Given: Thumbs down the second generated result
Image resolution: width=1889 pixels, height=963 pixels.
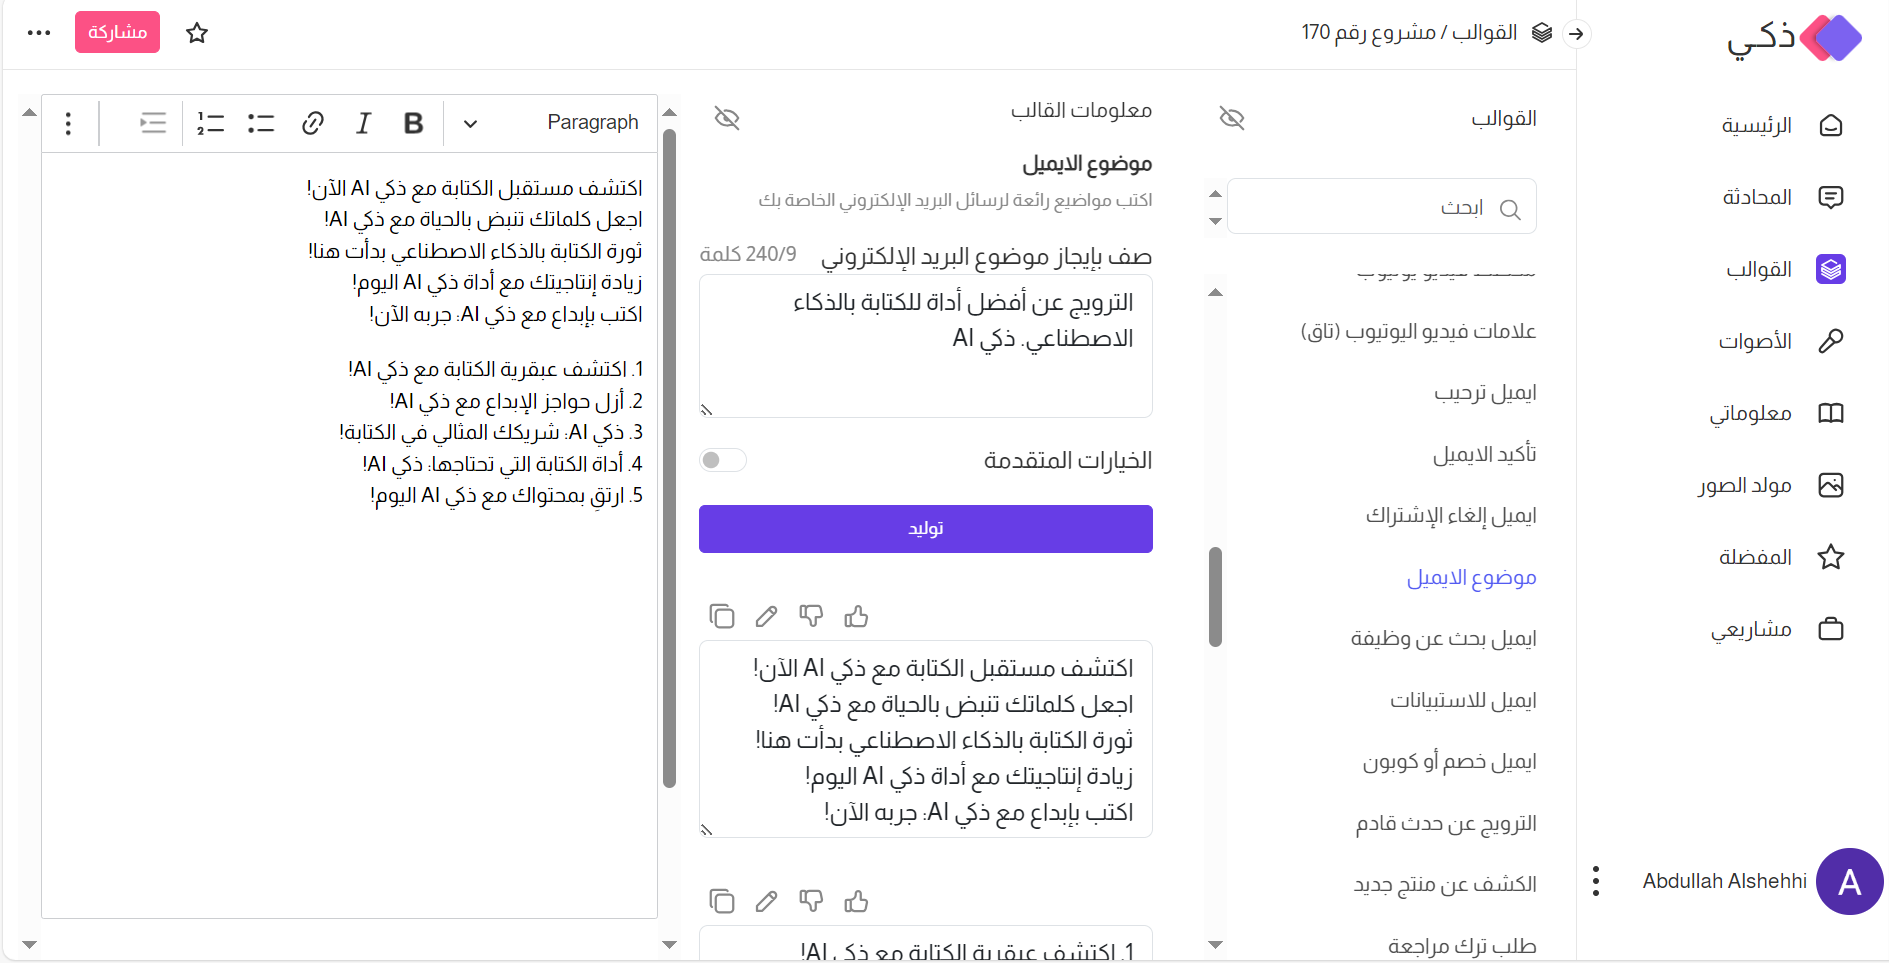Looking at the screenshot, I should (811, 901).
